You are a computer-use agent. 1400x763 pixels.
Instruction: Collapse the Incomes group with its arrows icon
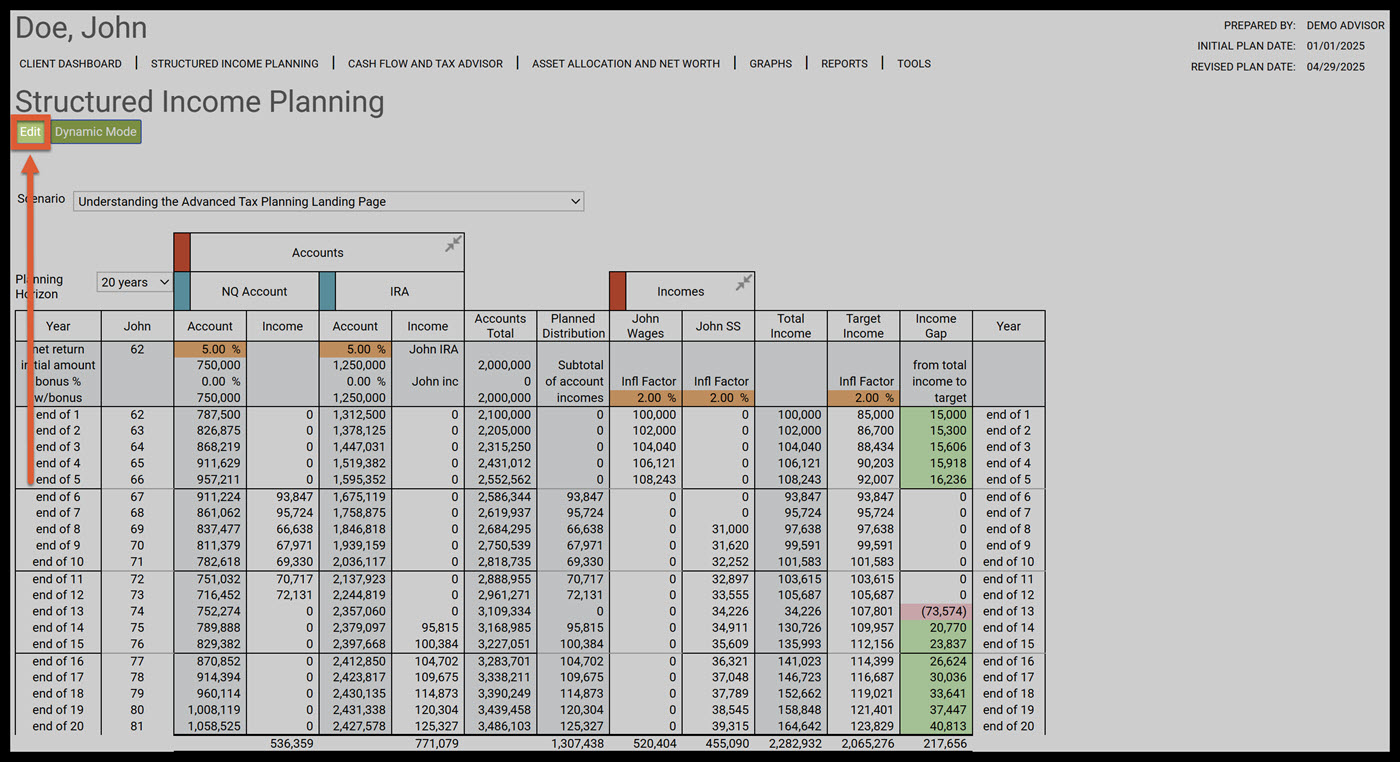[743, 283]
